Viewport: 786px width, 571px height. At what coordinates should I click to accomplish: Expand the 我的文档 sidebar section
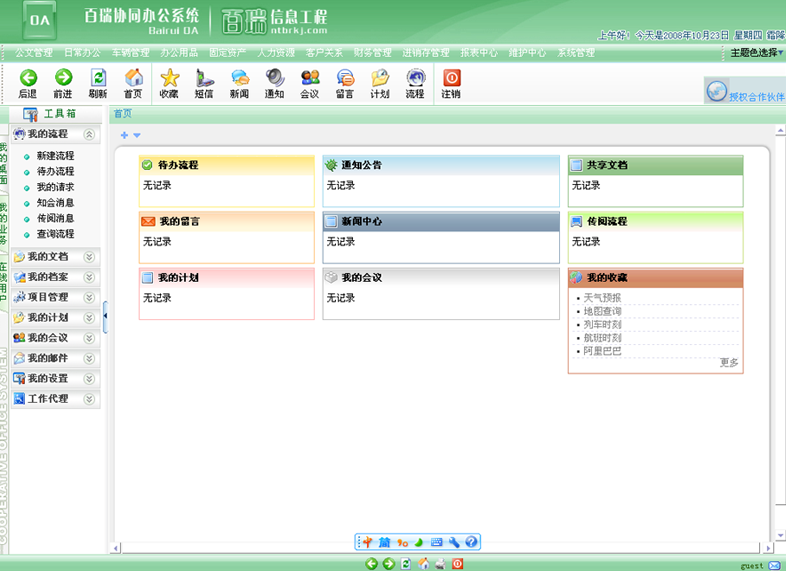click(x=89, y=257)
